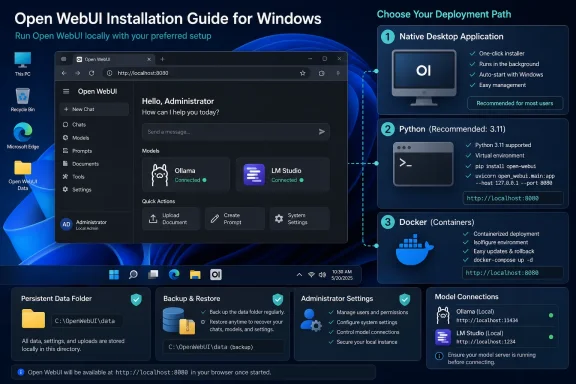Open taskbar Search
This screenshot has height=384, width=576.
tap(133, 274)
